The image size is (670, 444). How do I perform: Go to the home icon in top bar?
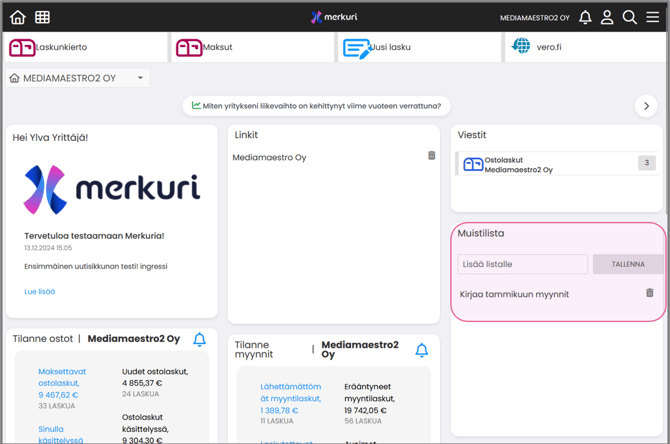pyautogui.click(x=18, y=17)
